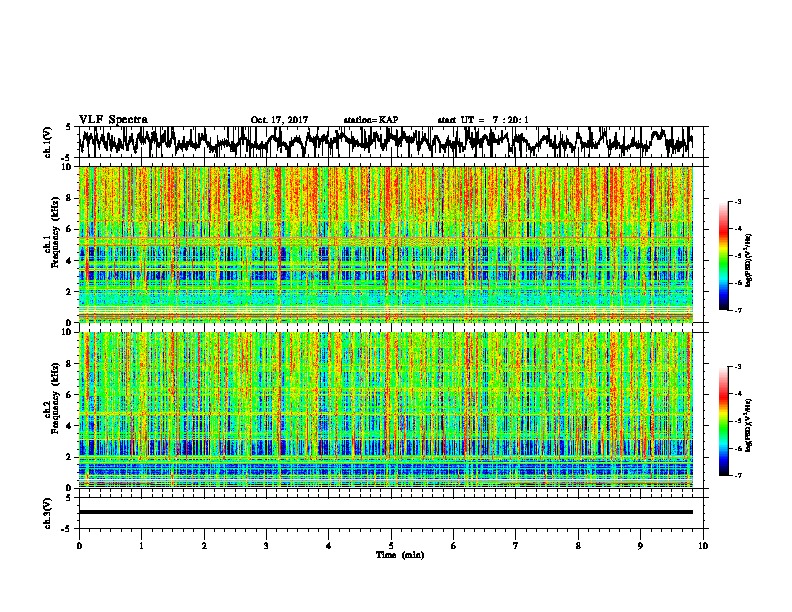Click time axis tick label "7"
792x612 pixels.
(x=516, y=546)
